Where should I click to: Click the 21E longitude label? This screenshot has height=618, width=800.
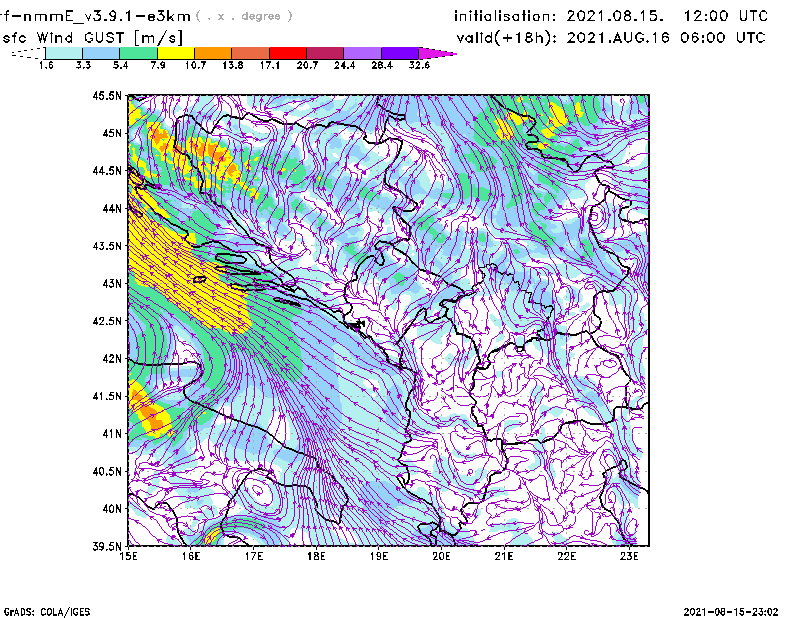coord(504,556)
